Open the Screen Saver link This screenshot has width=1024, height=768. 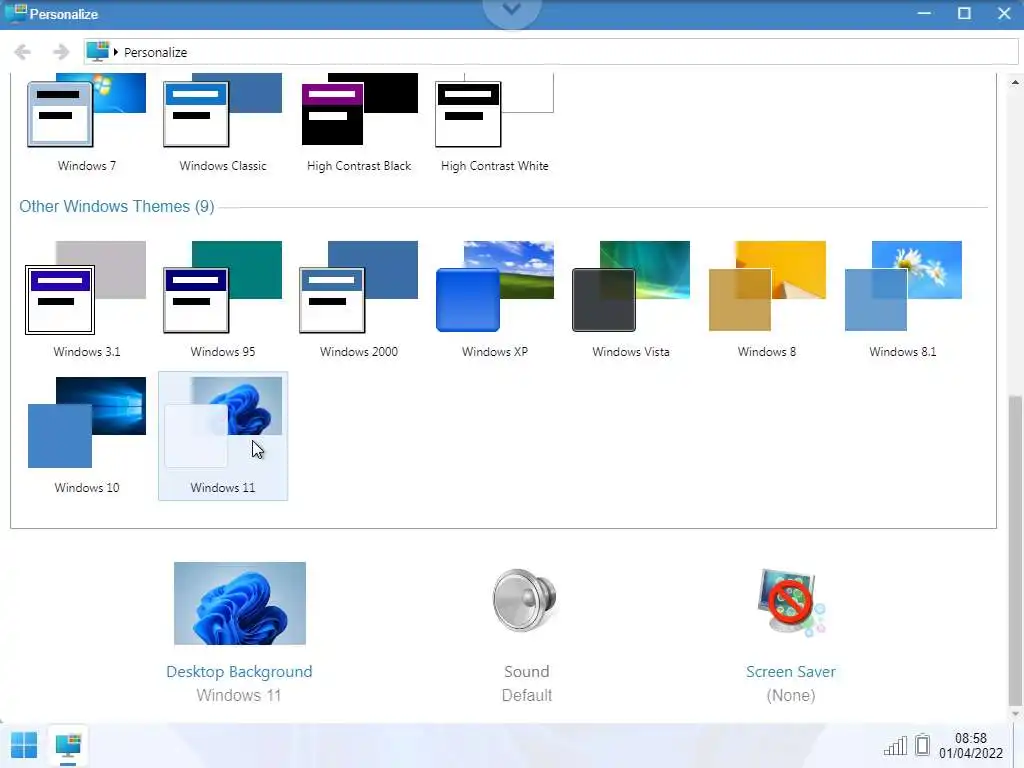coord(791,671)
